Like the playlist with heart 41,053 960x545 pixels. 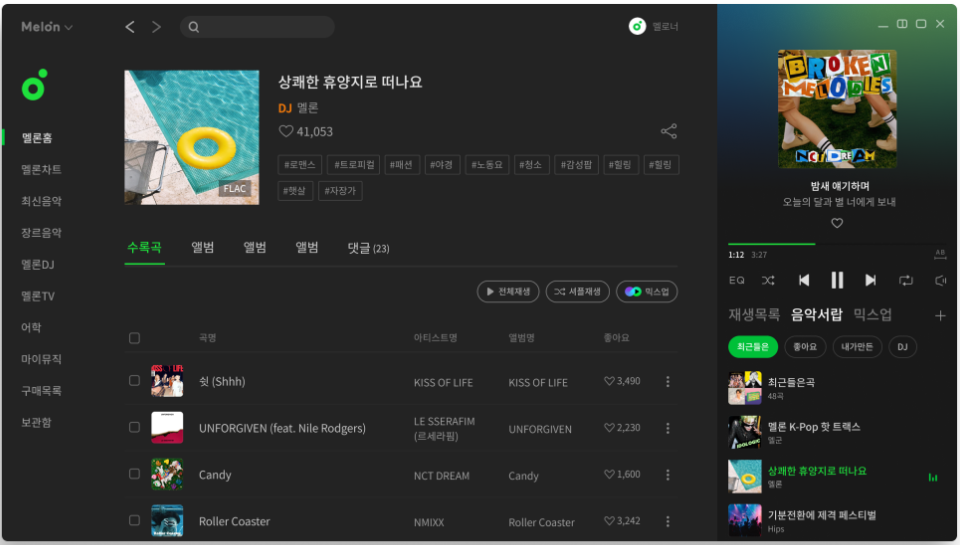click(285, 131)
